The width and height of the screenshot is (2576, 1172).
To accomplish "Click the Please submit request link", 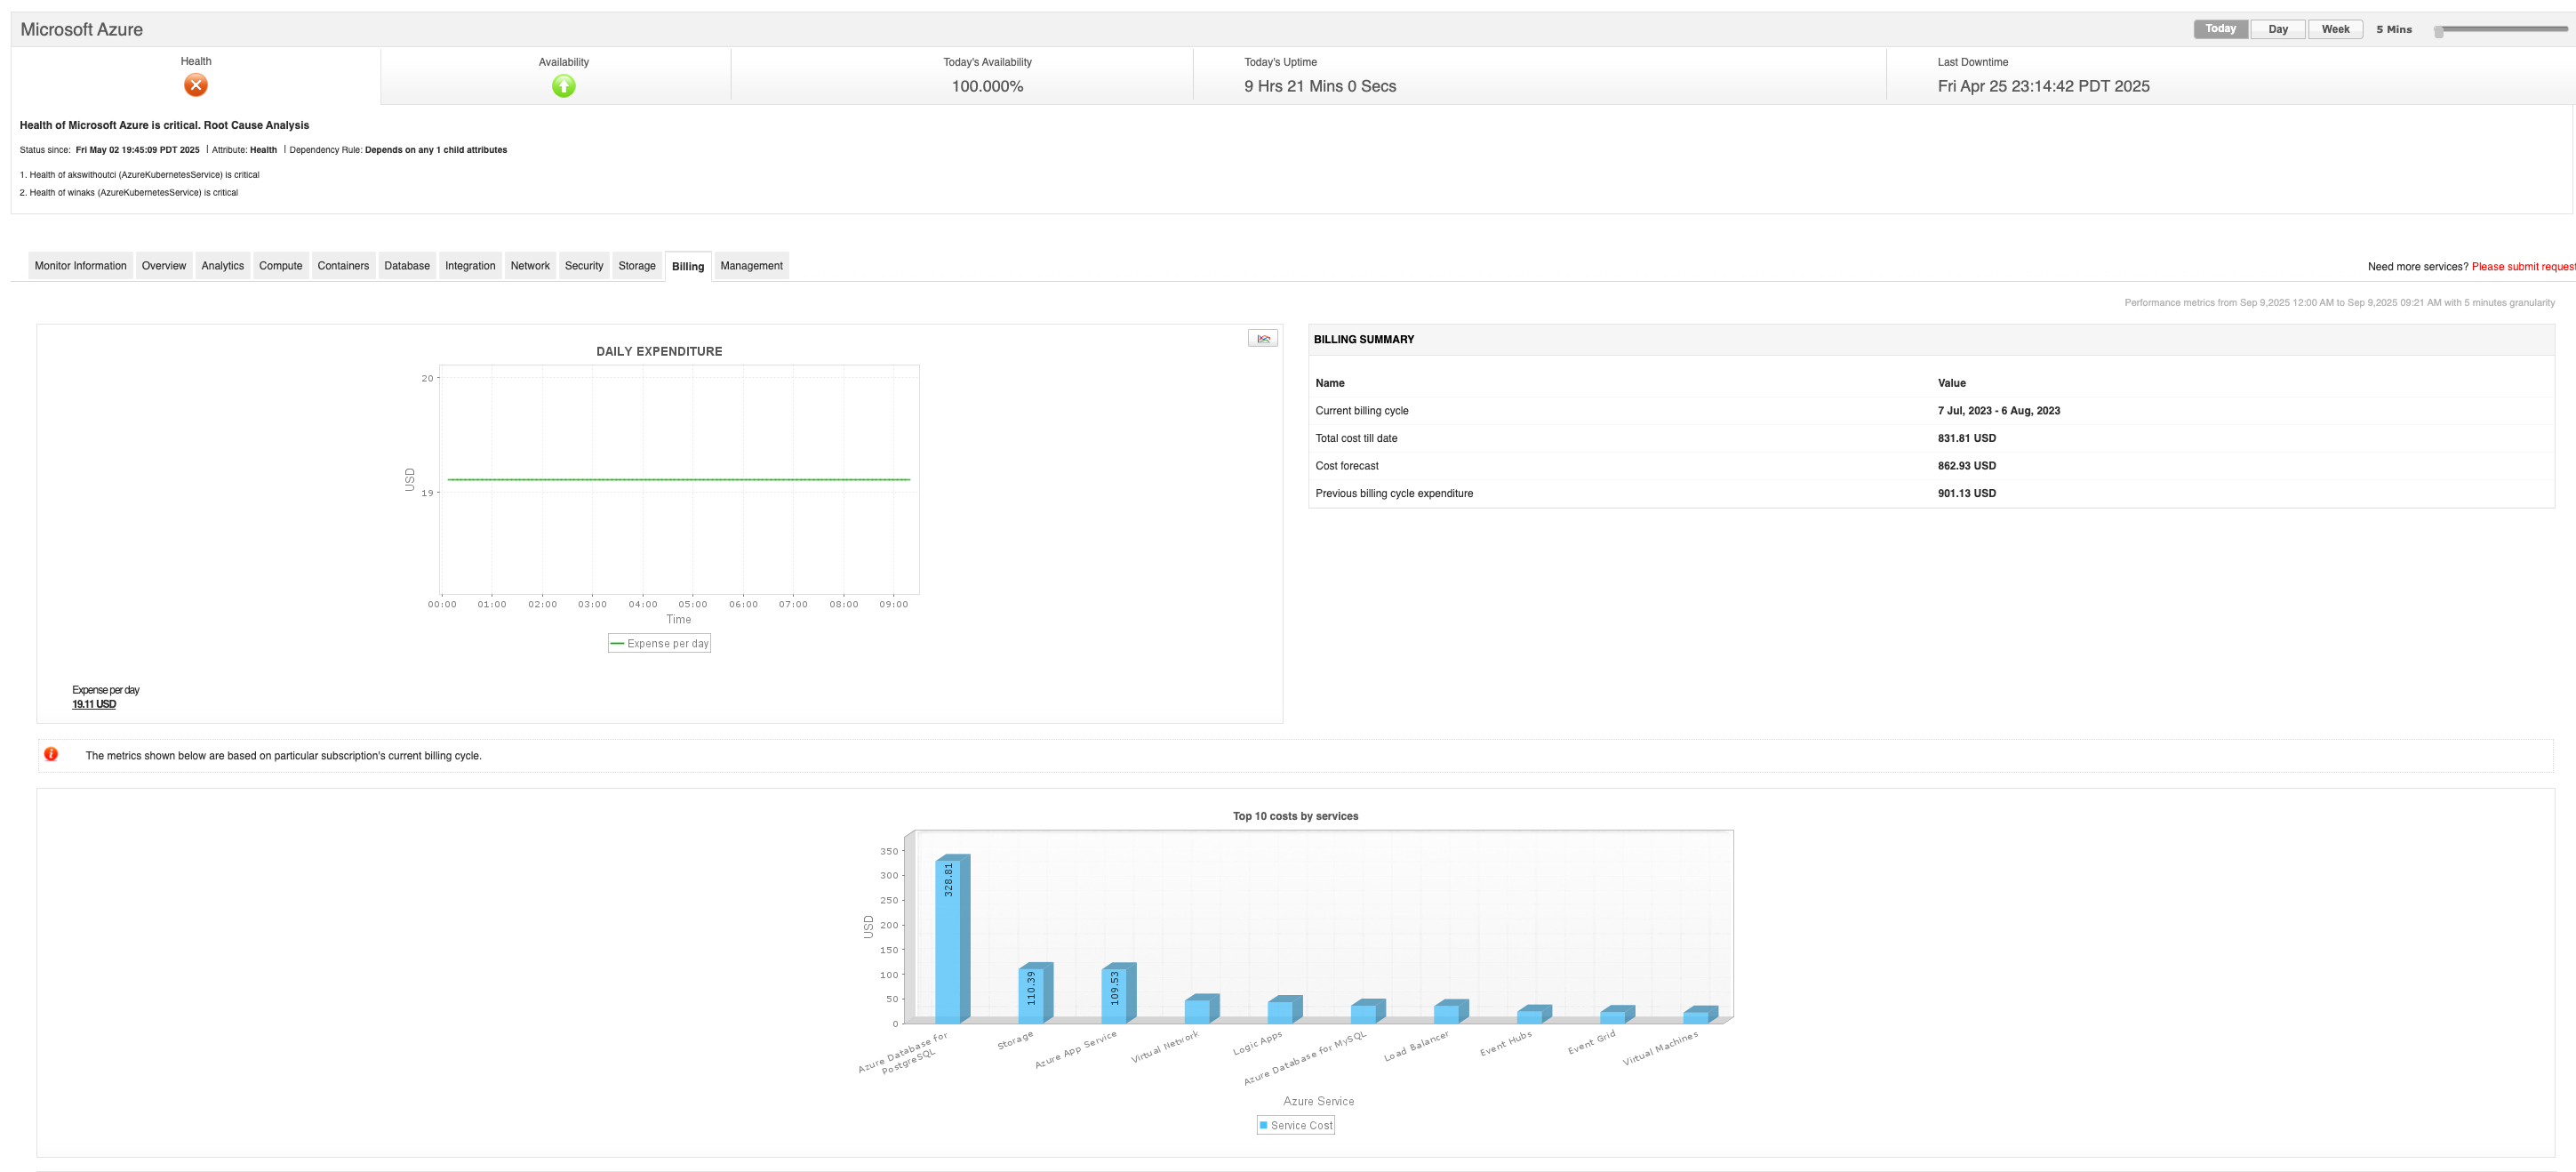I will 2520,266.
